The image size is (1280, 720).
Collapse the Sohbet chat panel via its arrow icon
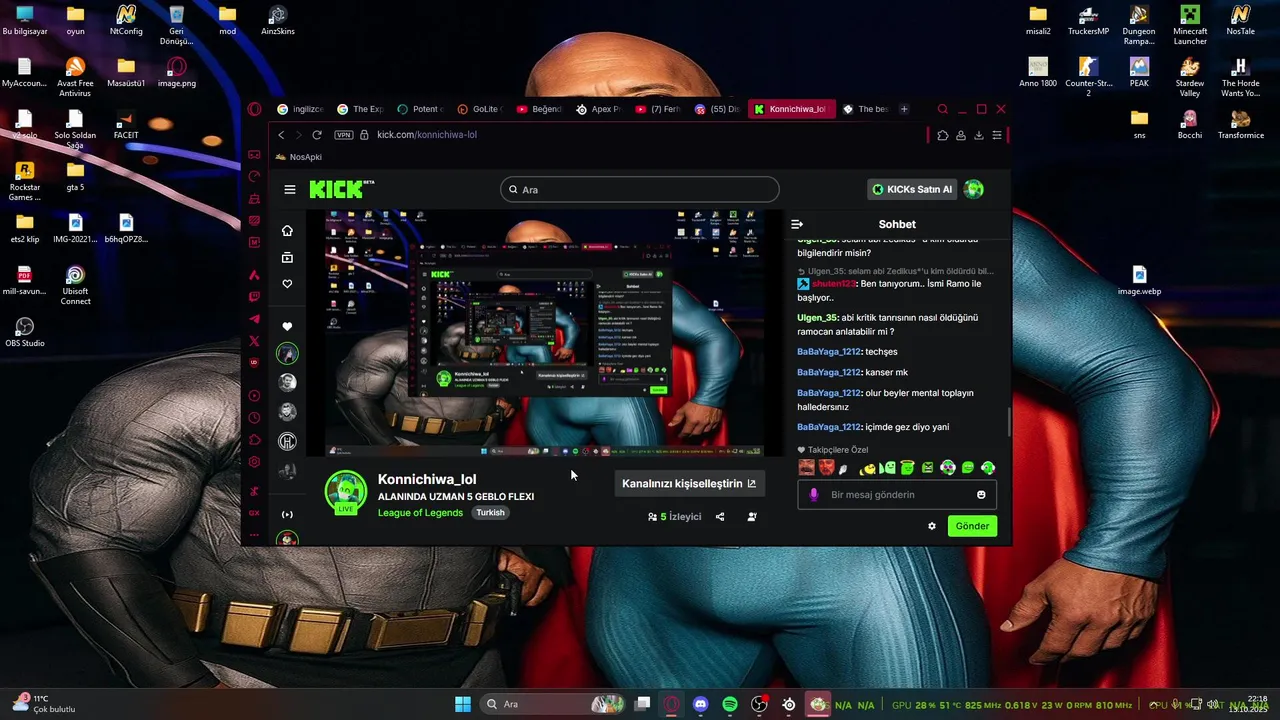click(797, 224)
